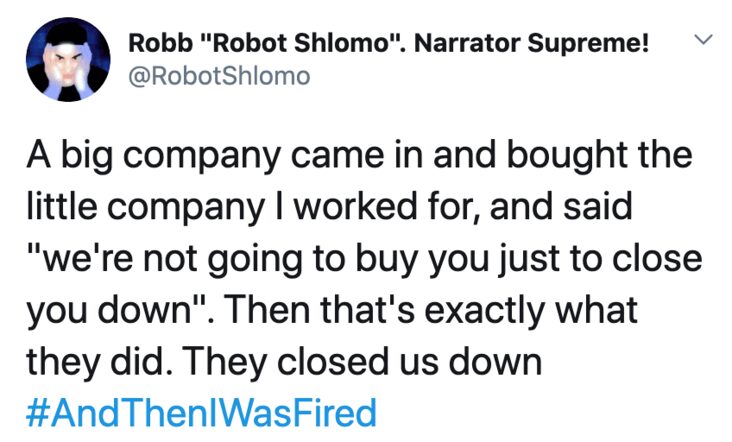
Task: Click the phrase "you down" in the tweet
Action: pyautogui.click(x=109, y=311)
